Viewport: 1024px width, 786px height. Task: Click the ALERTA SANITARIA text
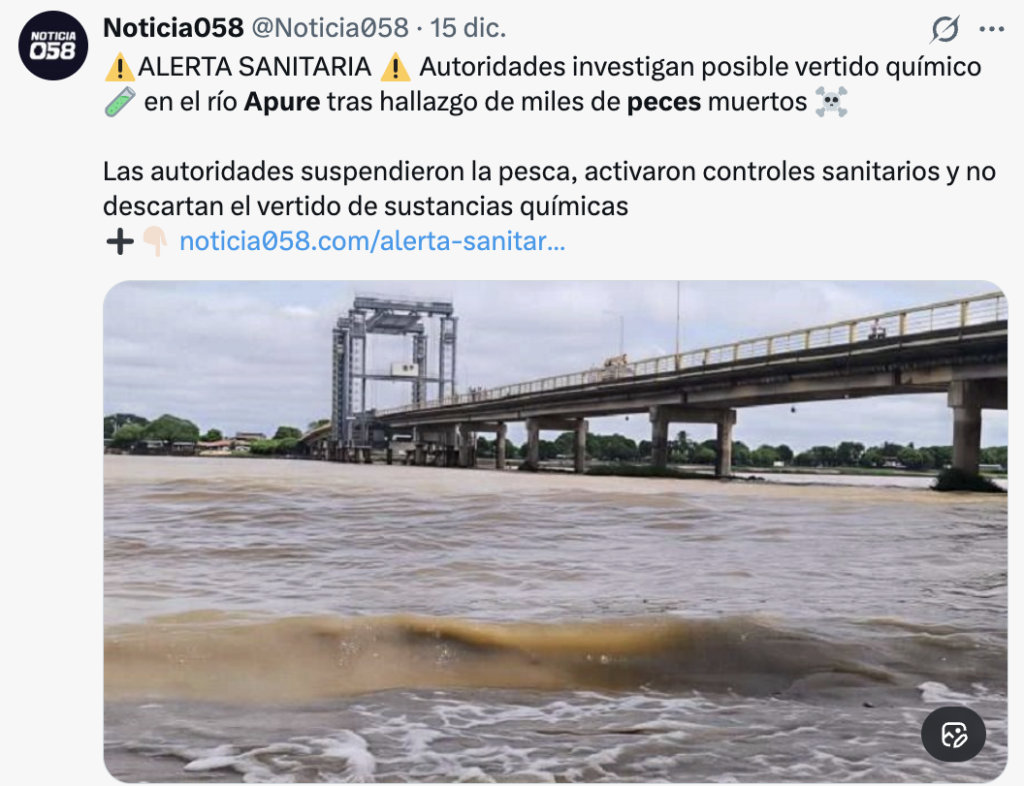[255, 67]
